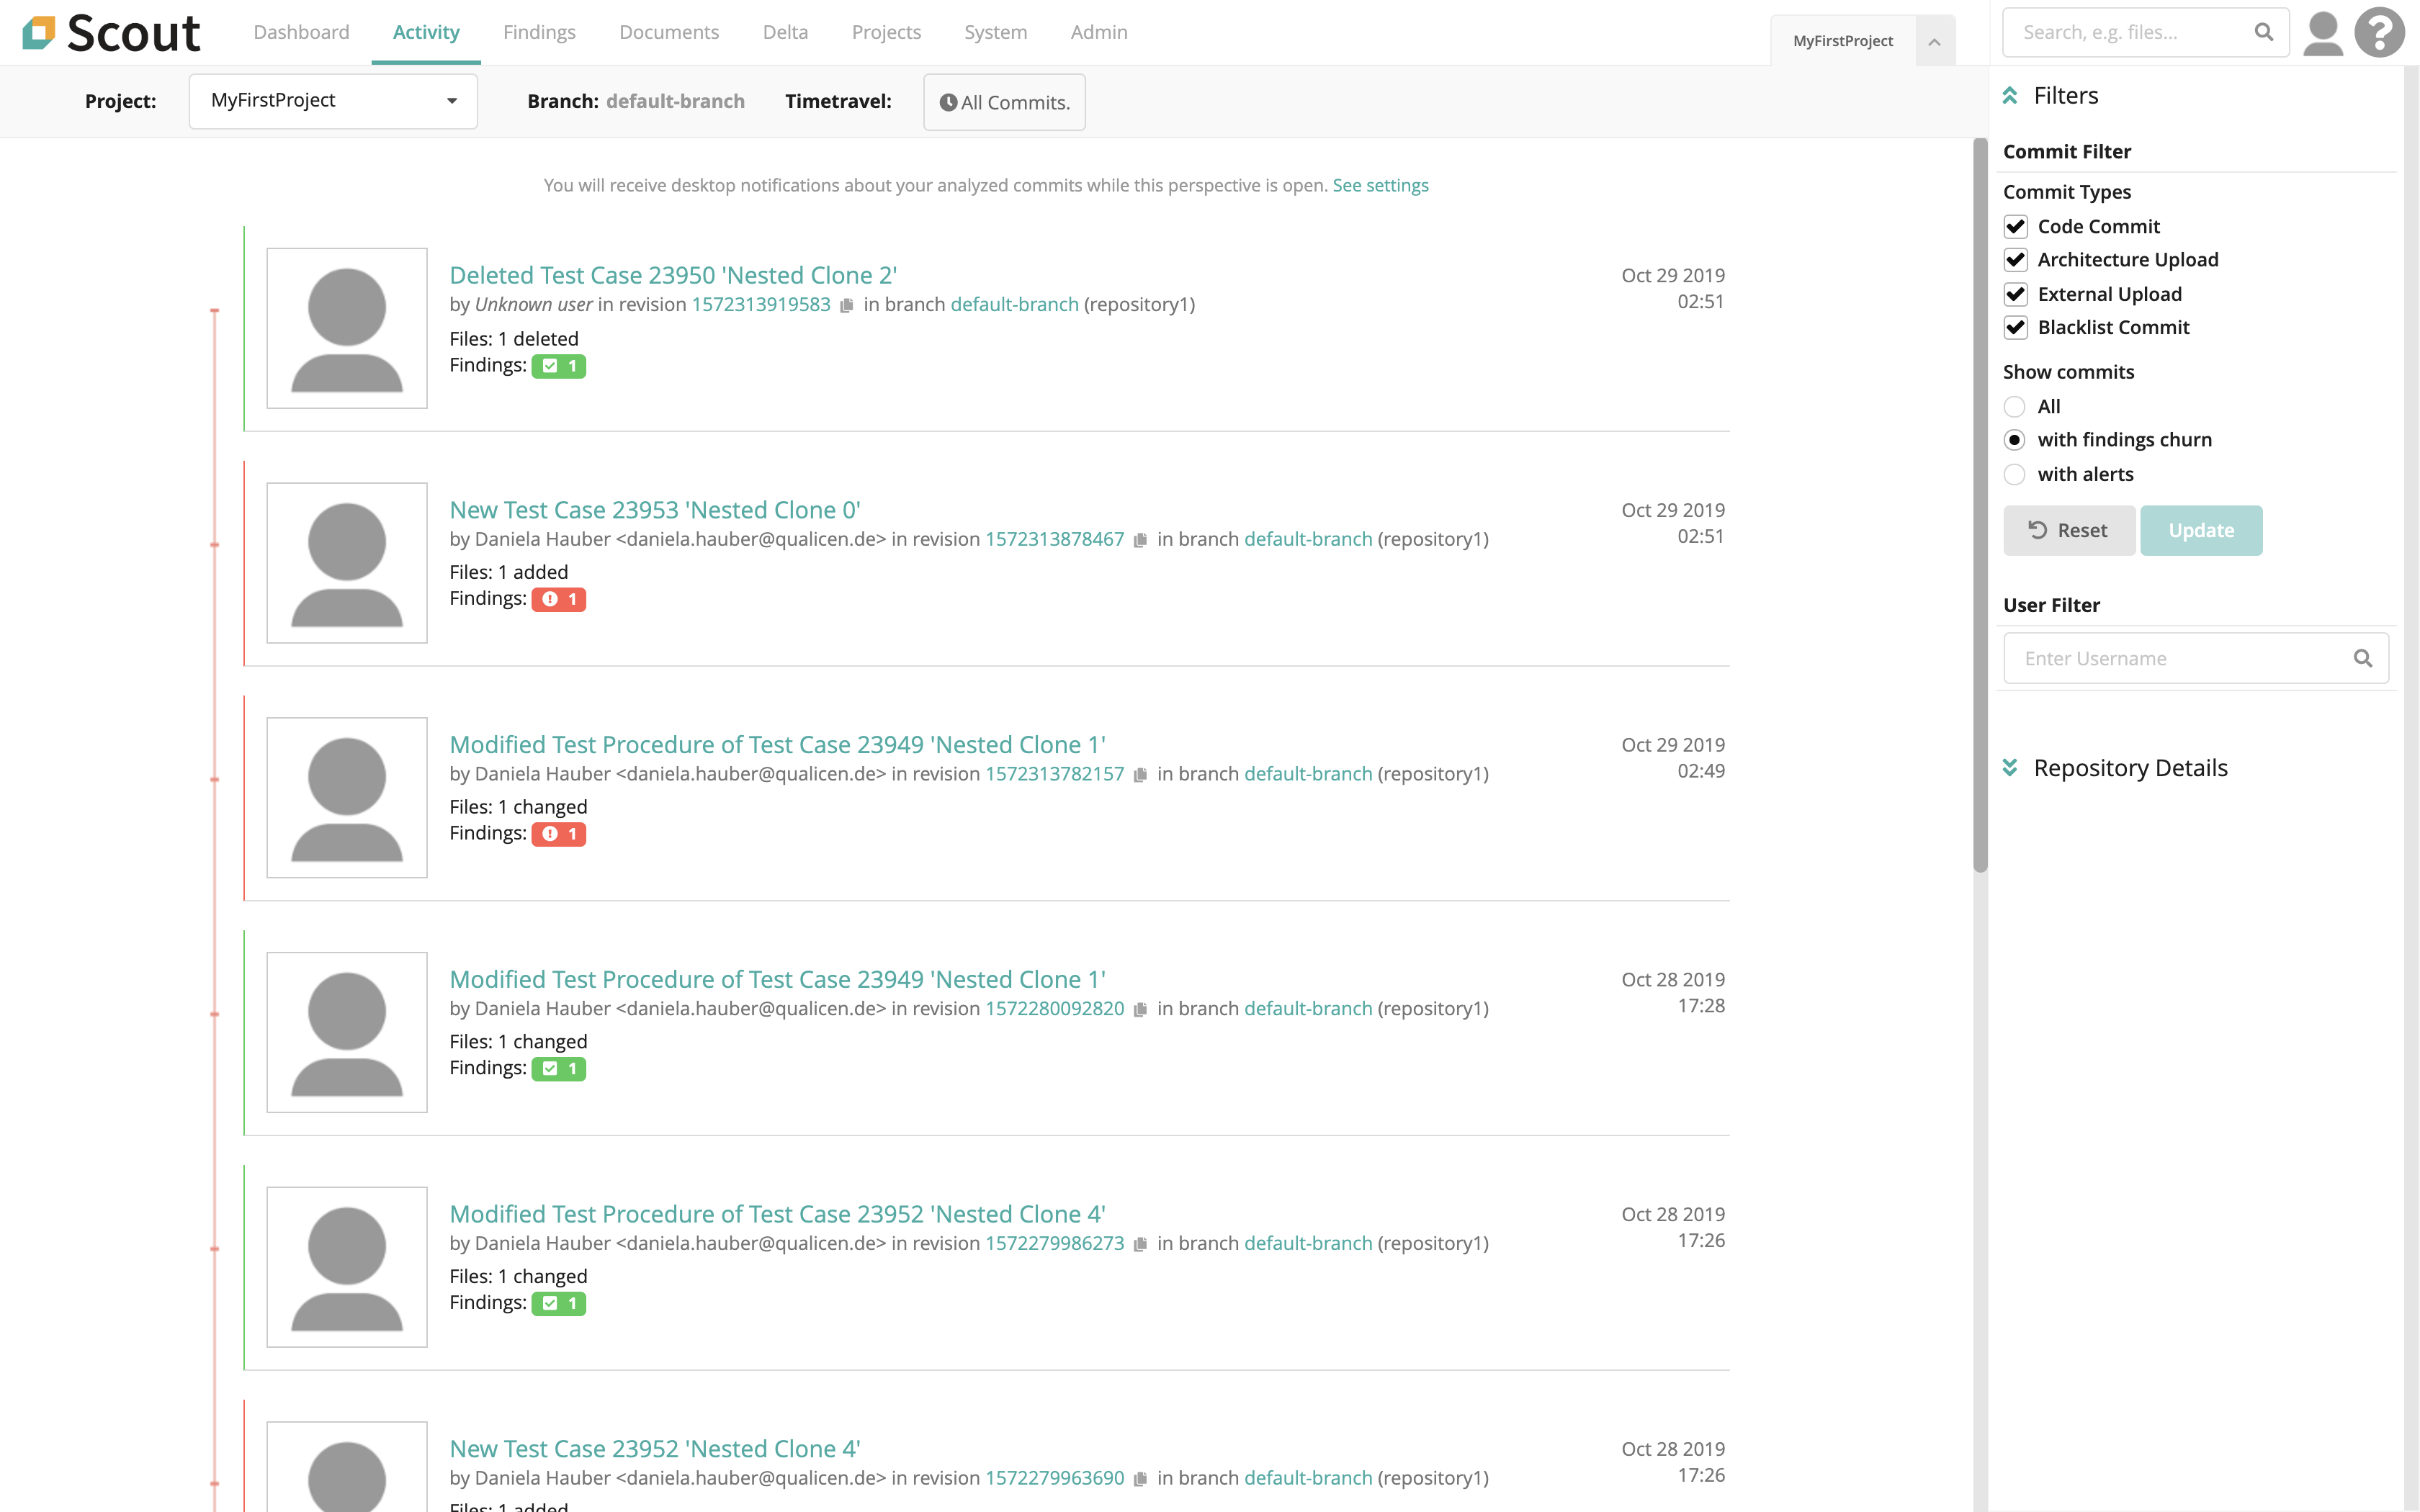Open the Project MyFirstProject dropdown
Screen dimensions: 2420x1512
[333, 101]
